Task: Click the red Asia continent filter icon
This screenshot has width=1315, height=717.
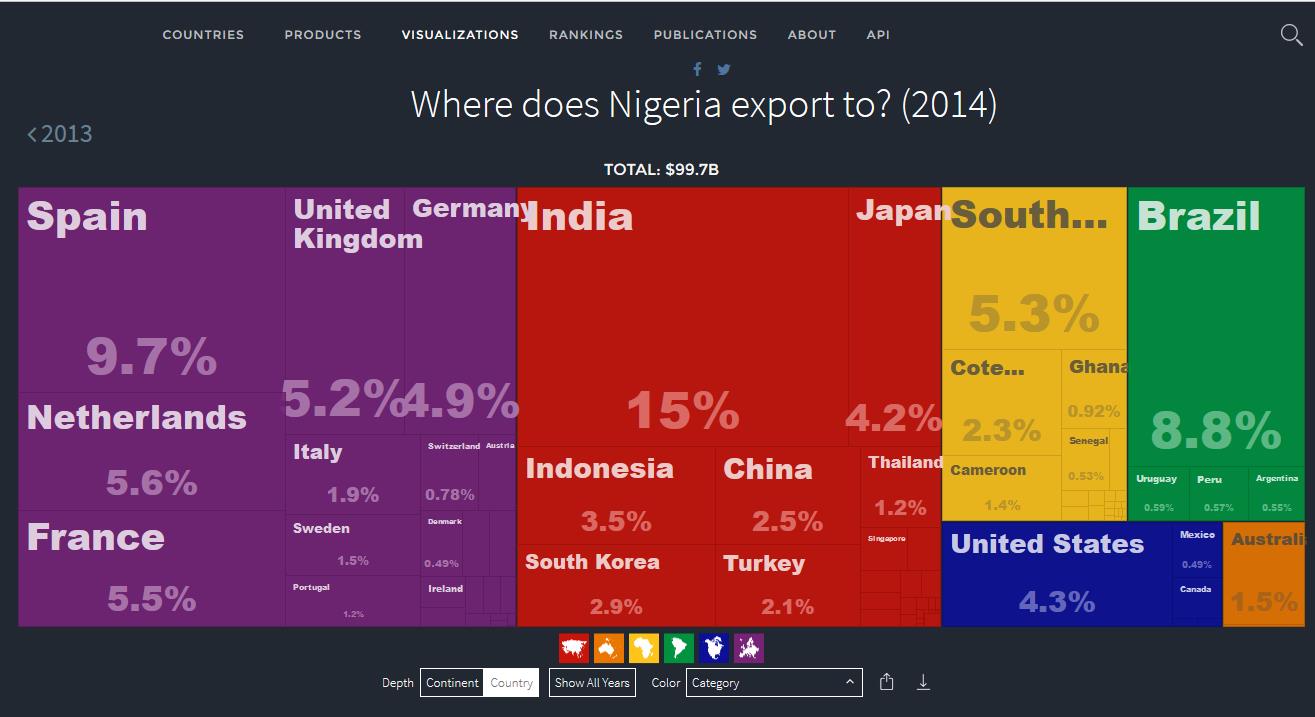Action: 574,648
